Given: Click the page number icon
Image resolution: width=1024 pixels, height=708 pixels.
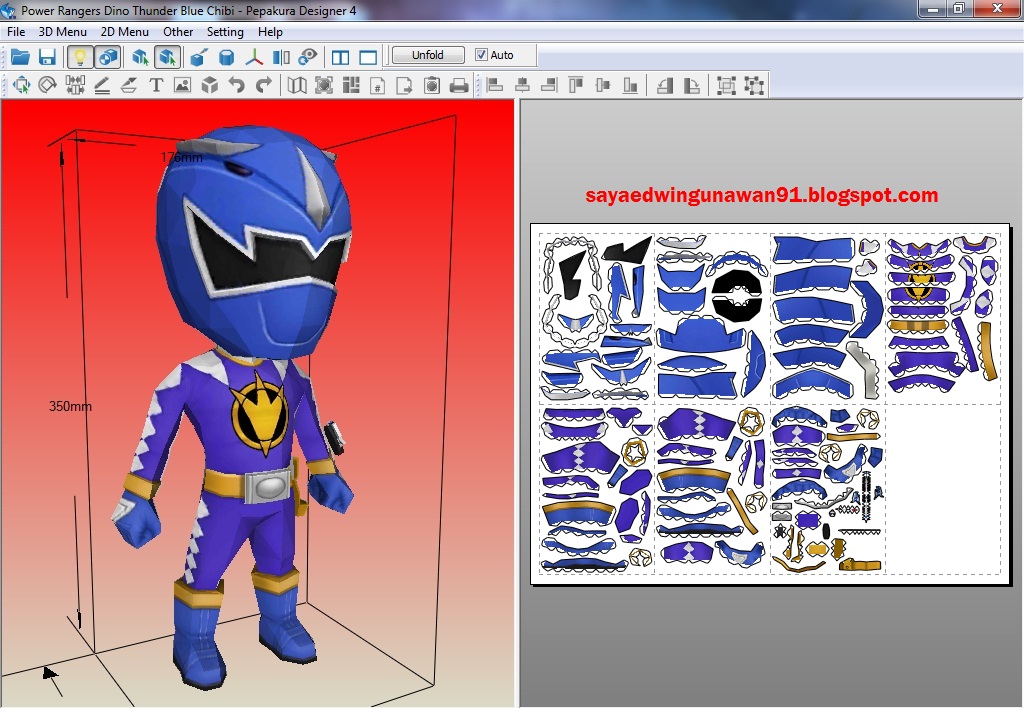Looking at the screenshot, I should point(378,85).
